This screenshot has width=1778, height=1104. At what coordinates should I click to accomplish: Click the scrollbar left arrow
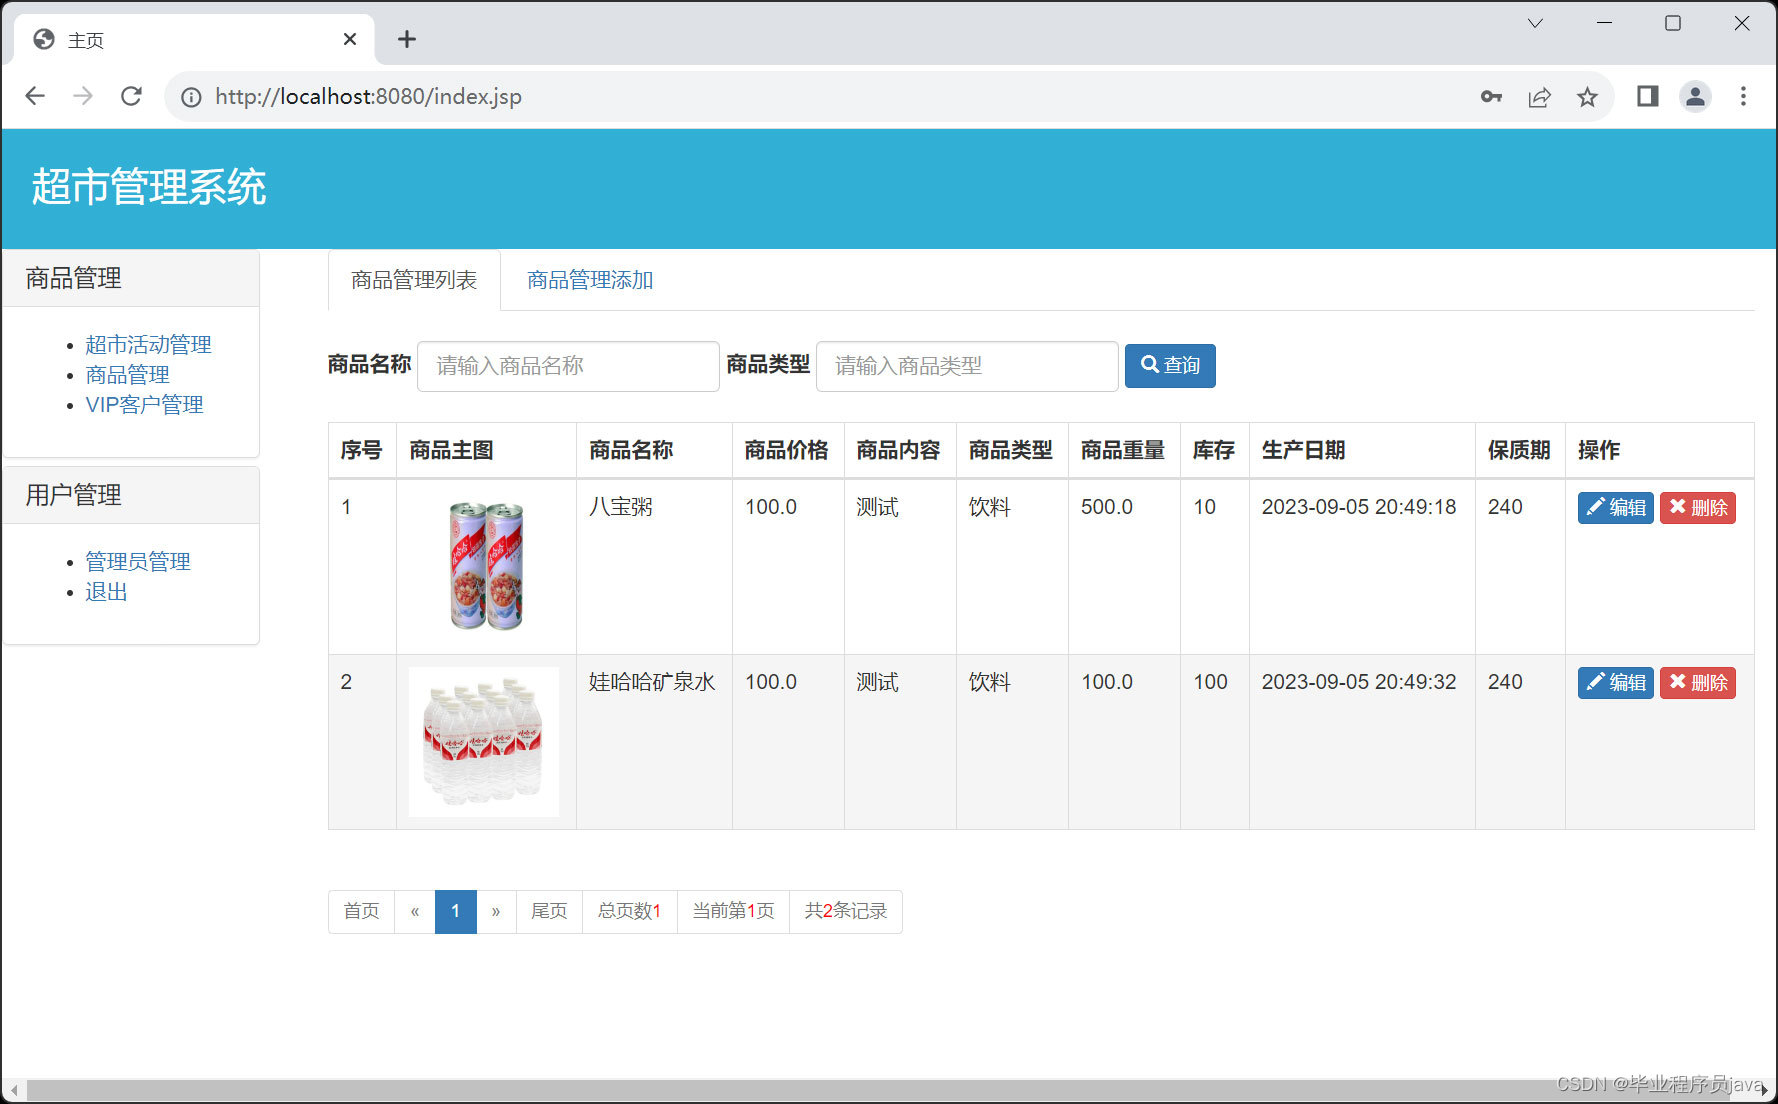(x=14, y=1090)
